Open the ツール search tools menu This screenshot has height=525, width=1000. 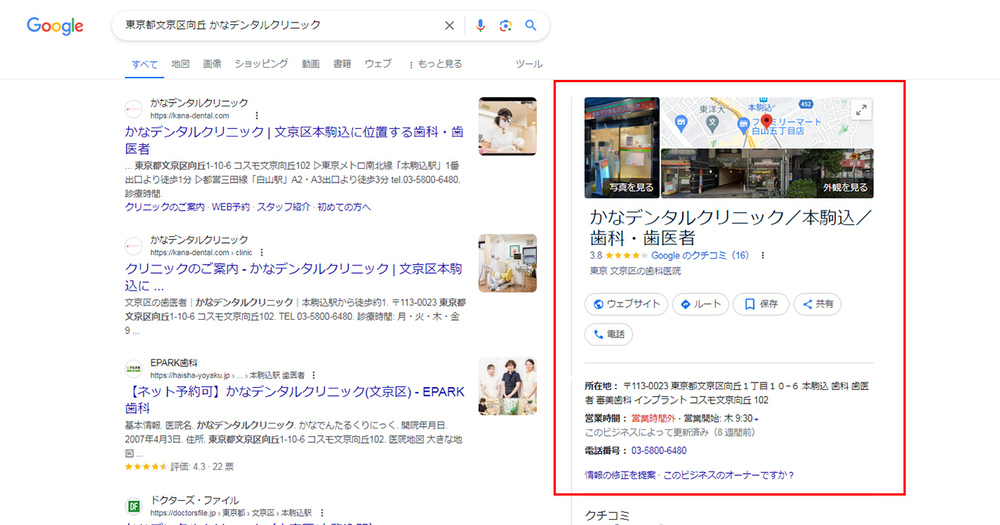(x=528, y=64)
